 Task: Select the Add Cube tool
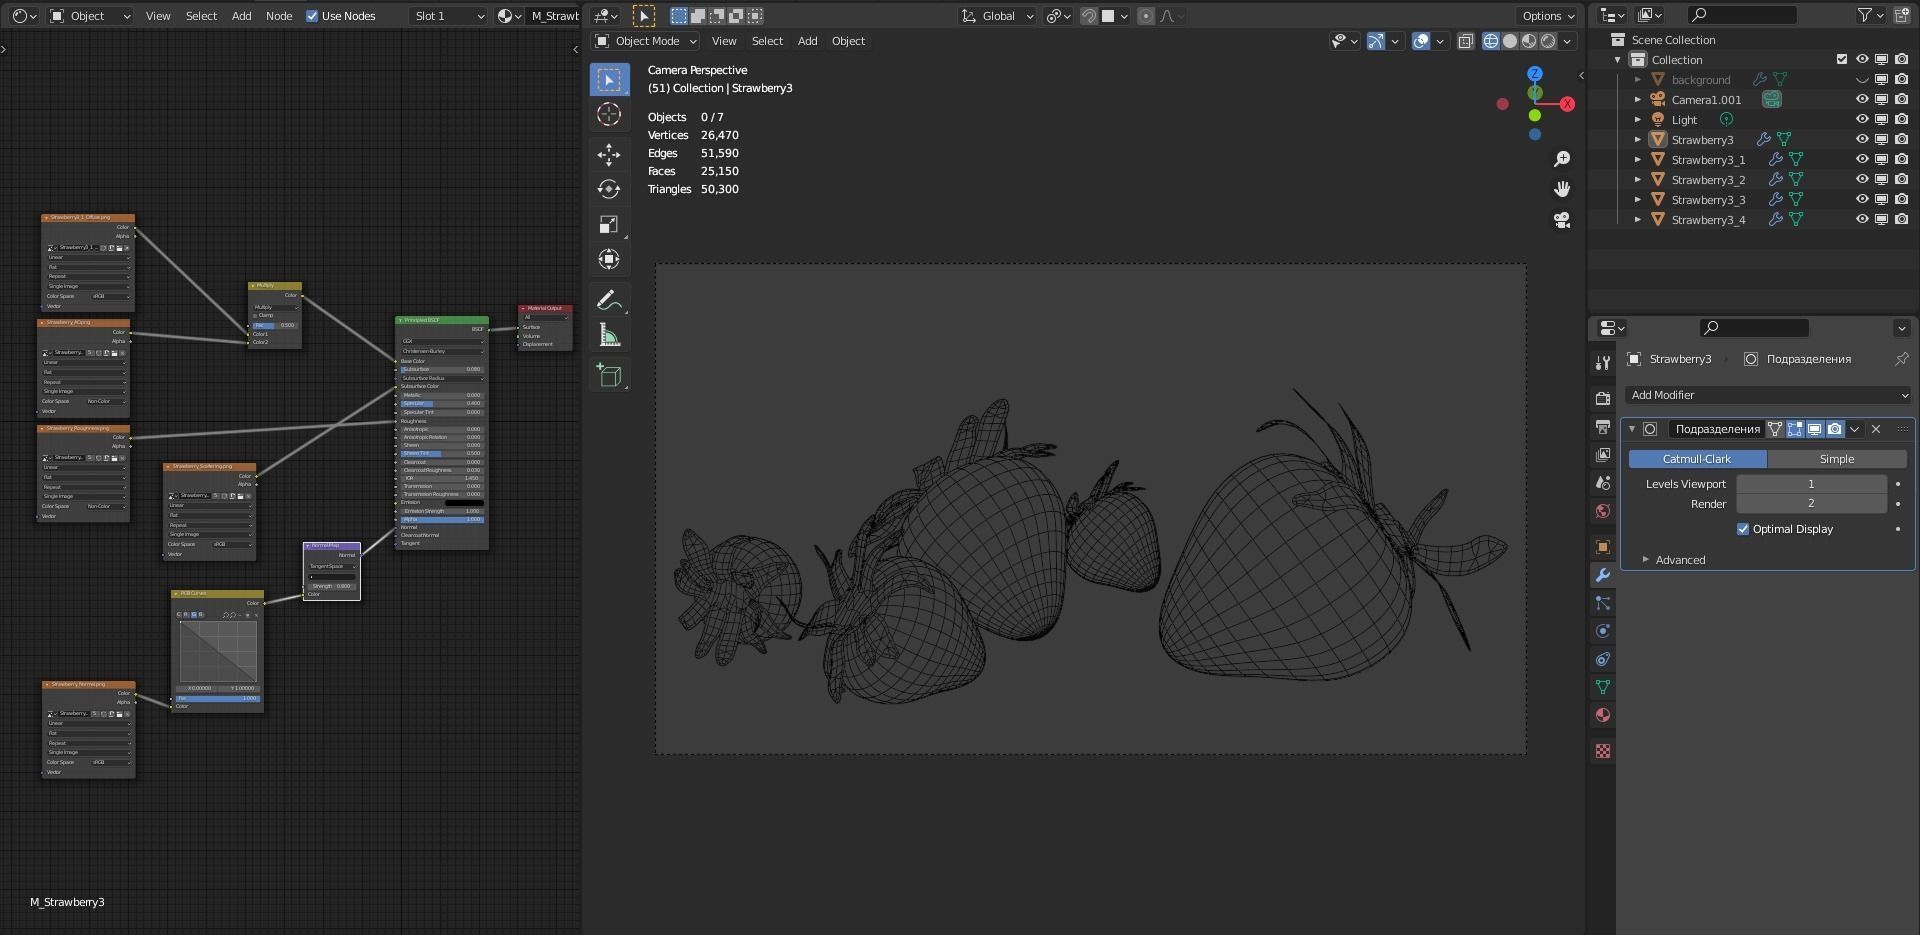point(609,375)
